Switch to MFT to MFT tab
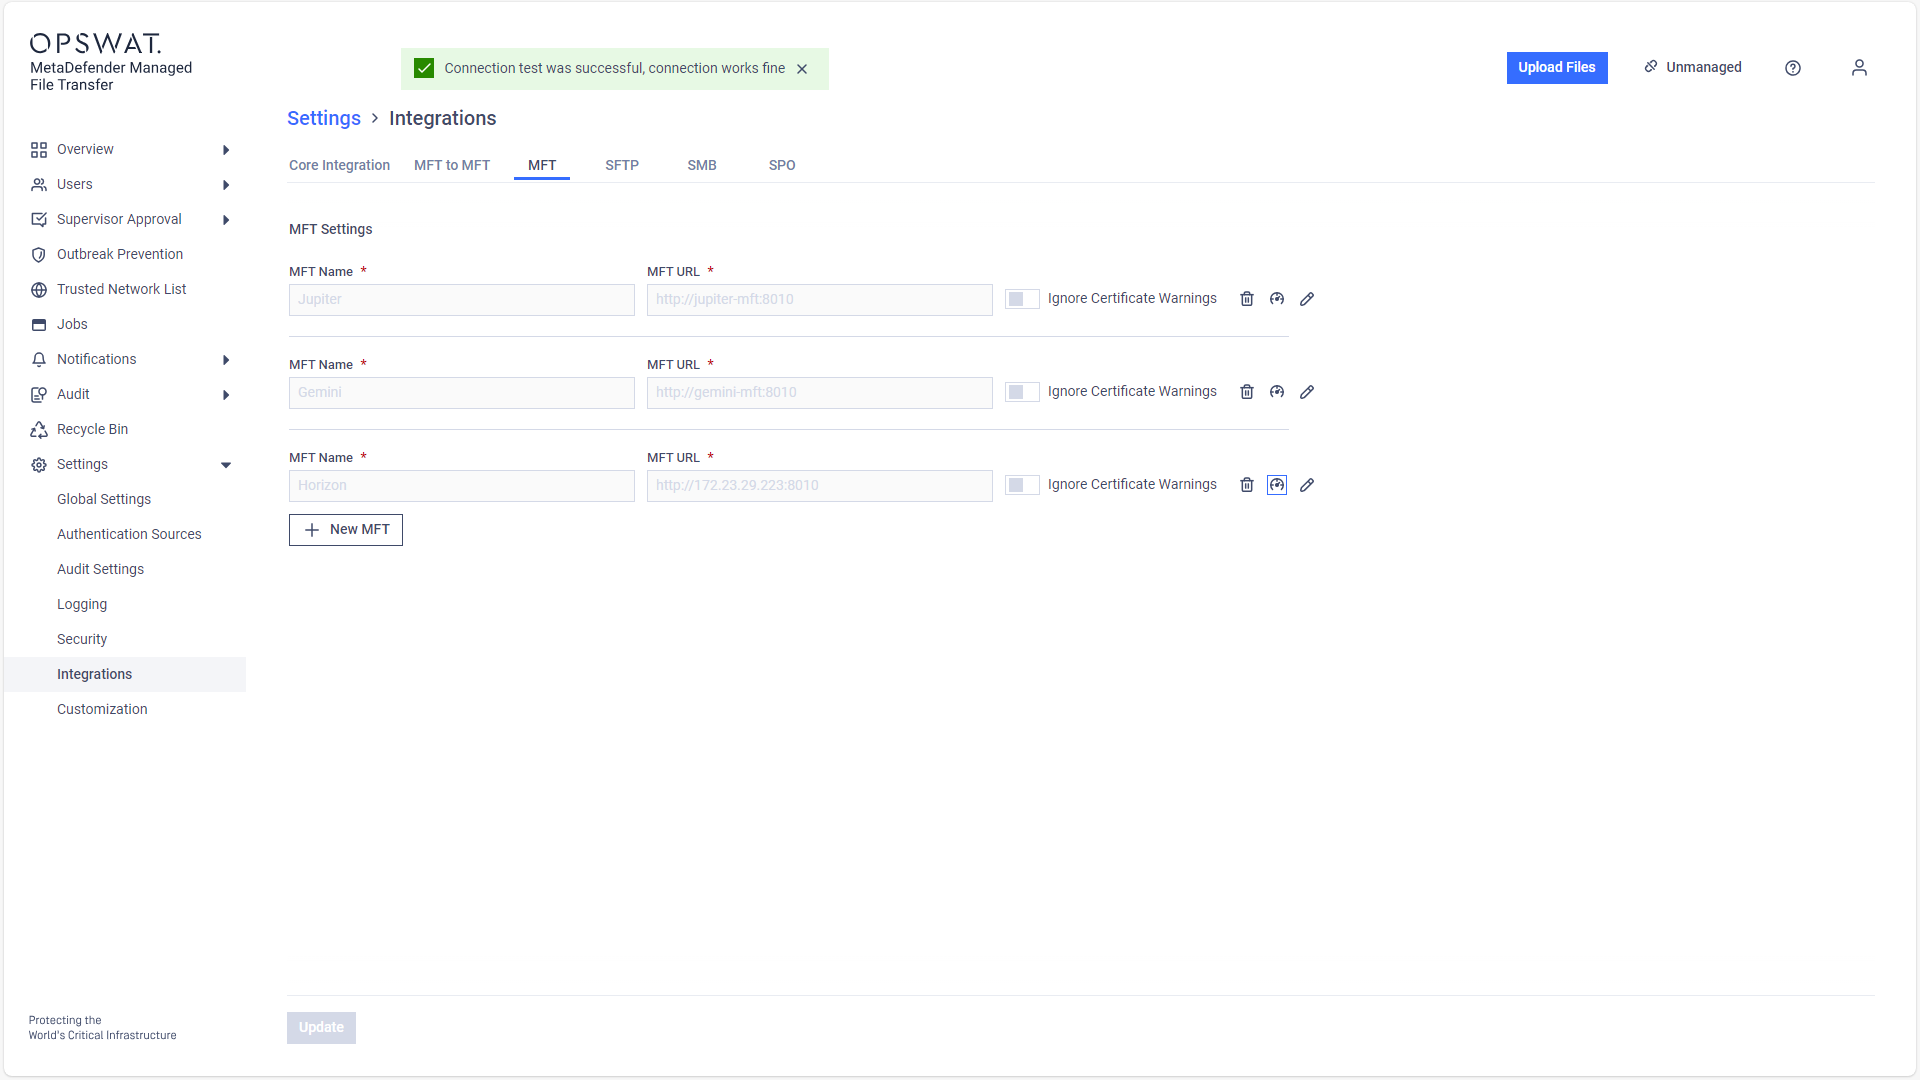The width and height of the screenshot is (1920, 1080). coord(452,166)
